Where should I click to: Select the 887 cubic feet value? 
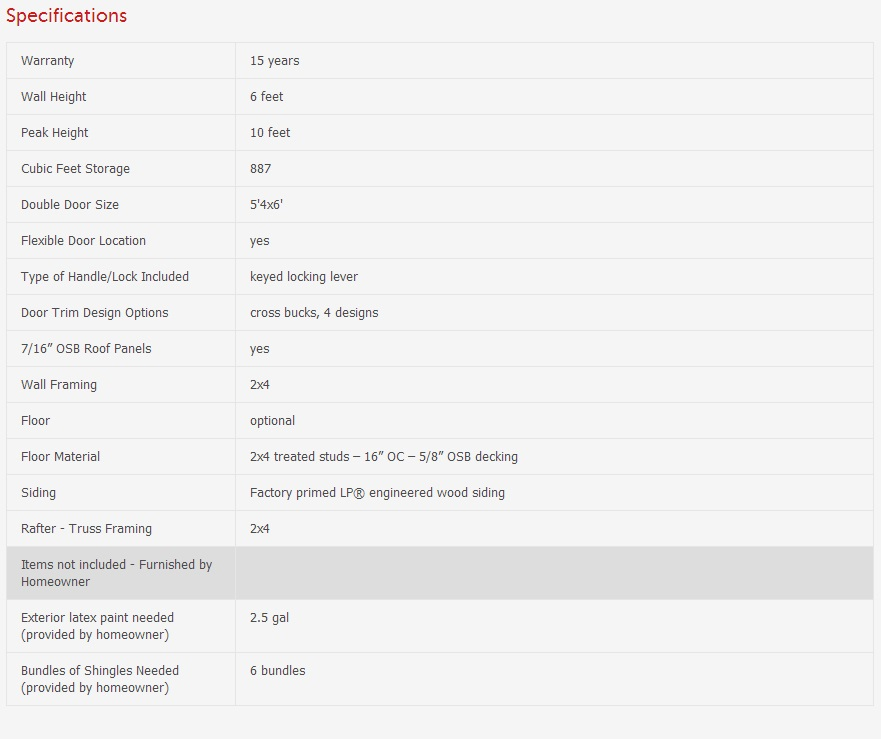(x=261, y=169)
